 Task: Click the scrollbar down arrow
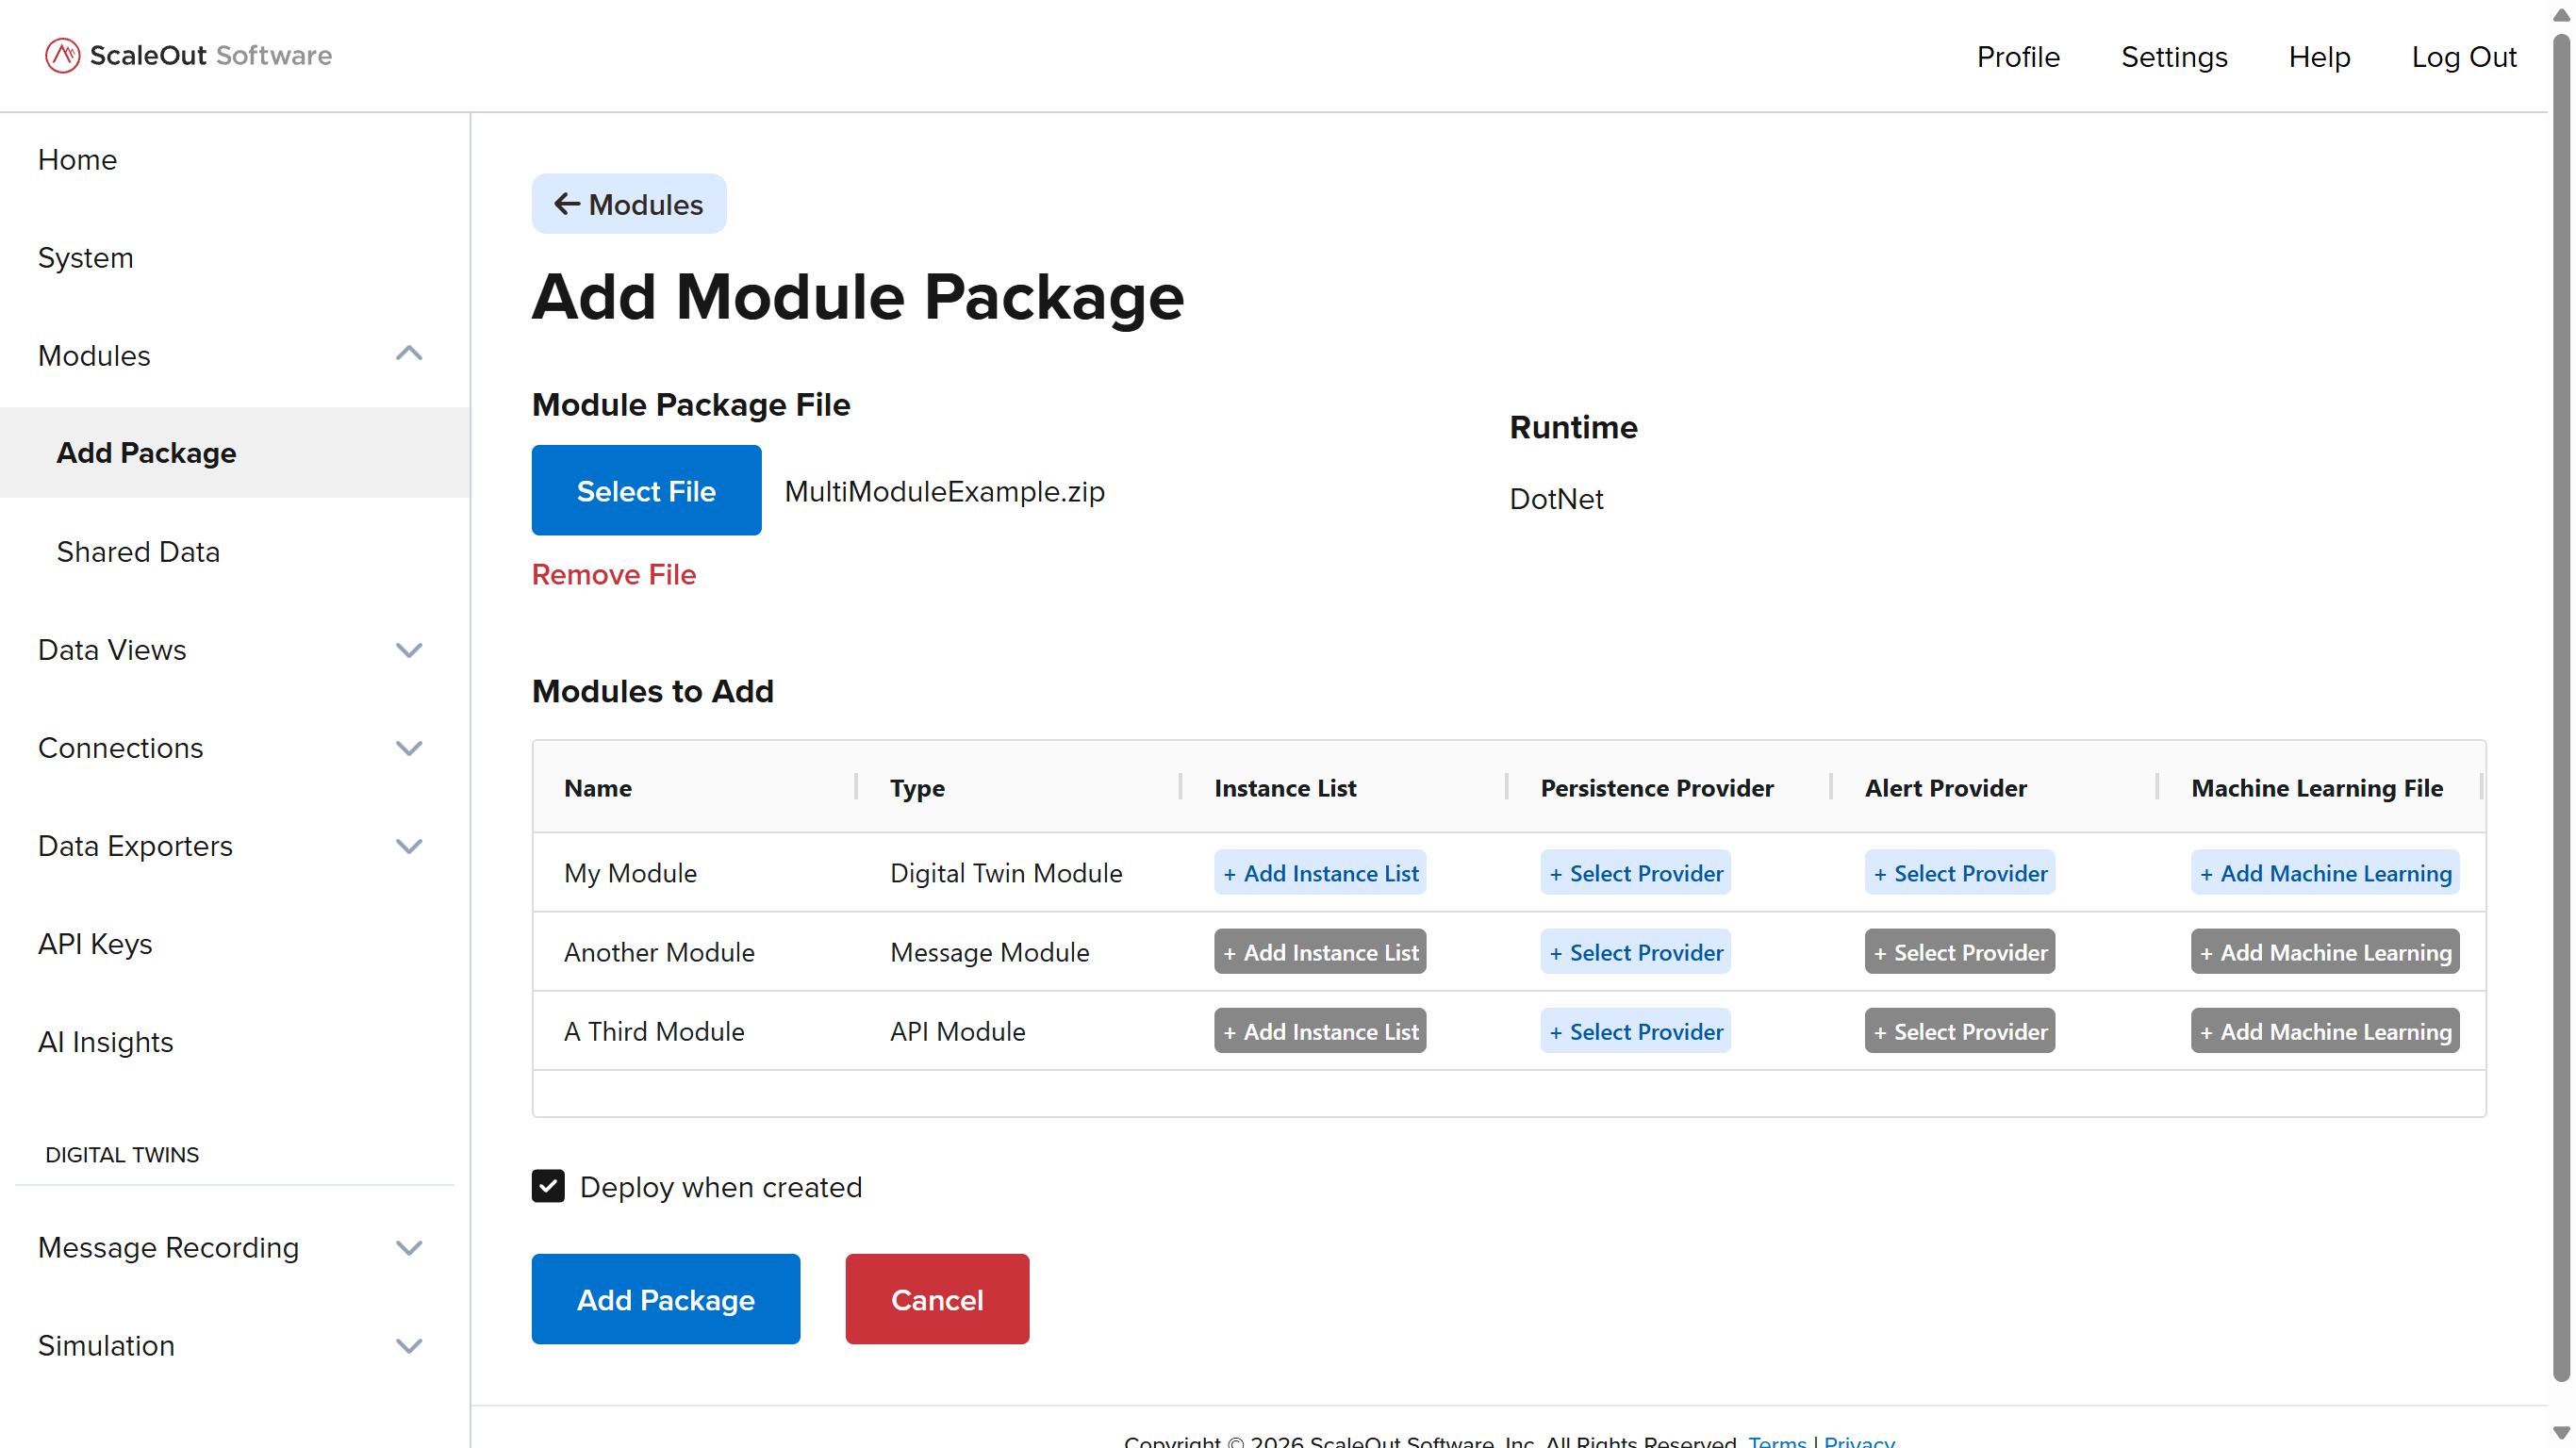pyautogui.click(x=2561, y=1433)
